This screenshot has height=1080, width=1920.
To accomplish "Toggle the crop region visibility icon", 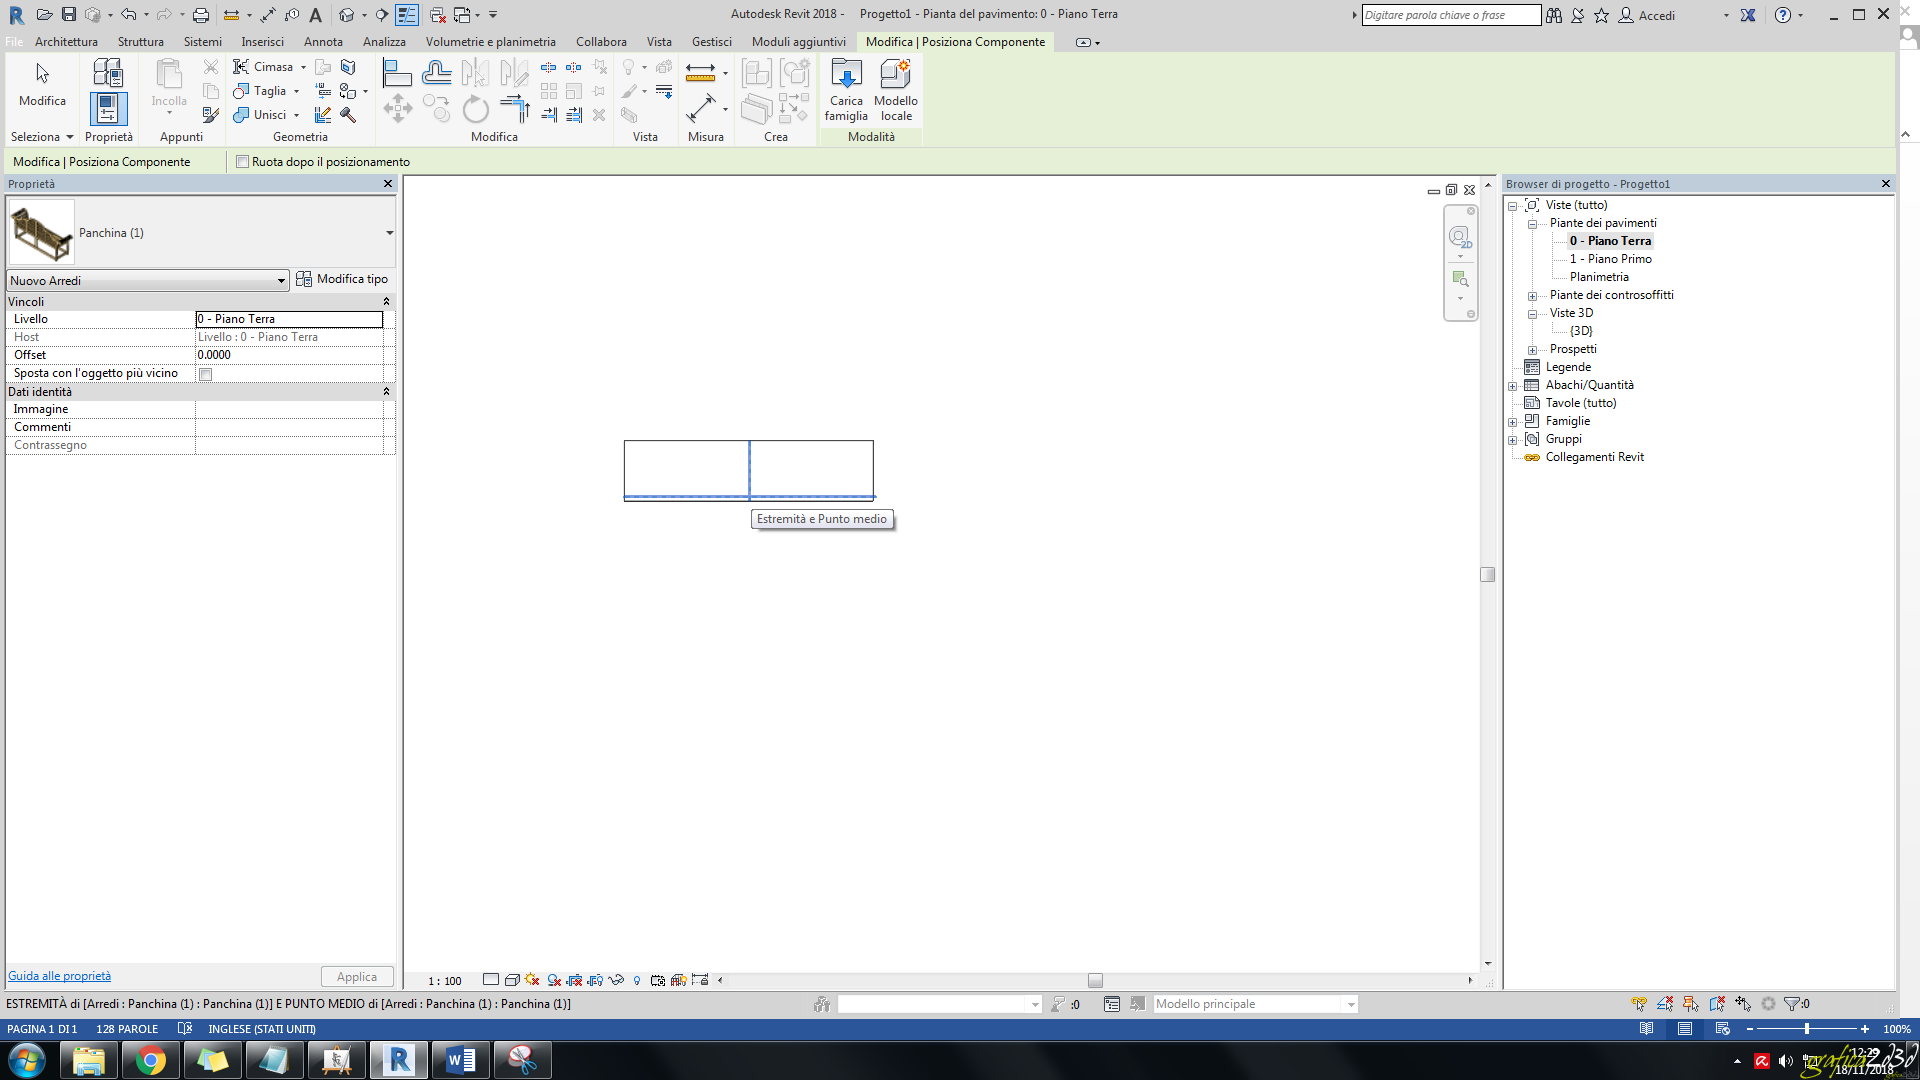I will click(x=596, y=980).
